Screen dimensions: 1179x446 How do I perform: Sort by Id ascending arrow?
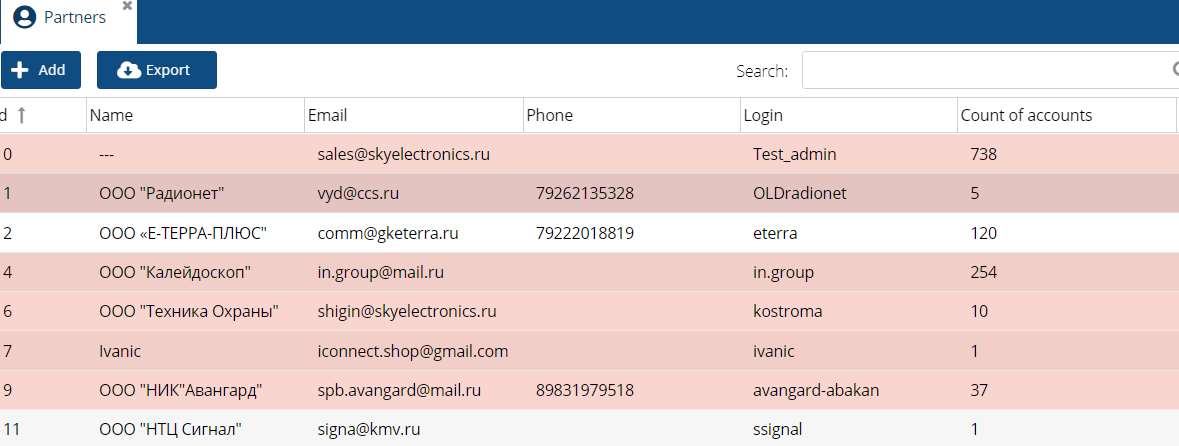[22, 115]
